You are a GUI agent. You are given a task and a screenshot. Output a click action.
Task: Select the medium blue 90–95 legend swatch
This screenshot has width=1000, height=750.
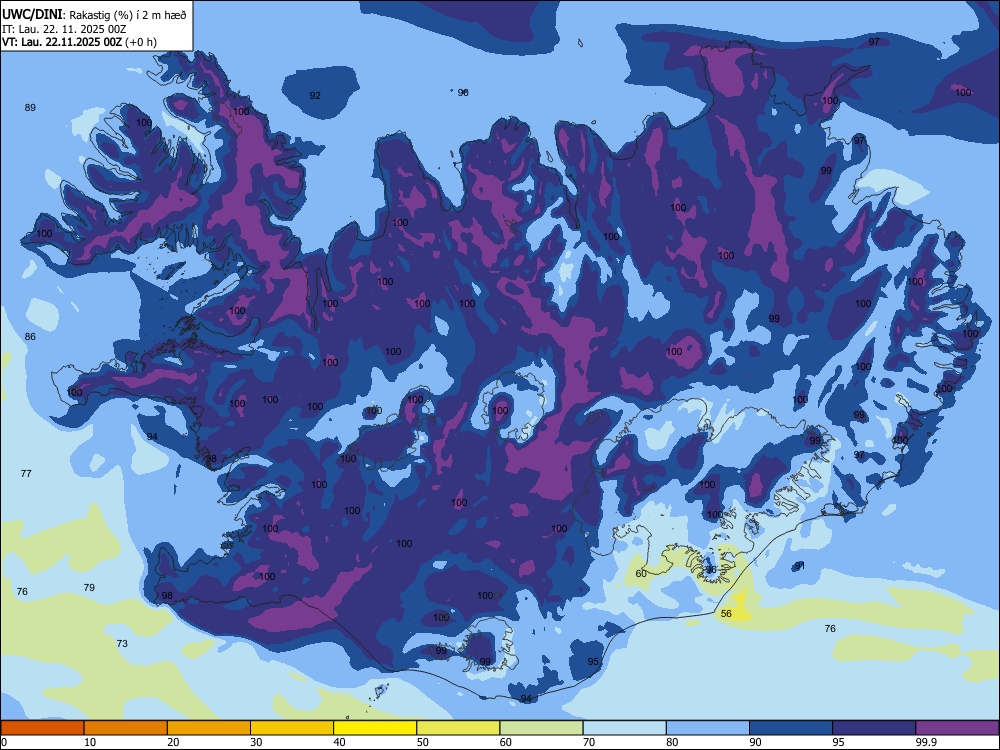click(791, 728)
